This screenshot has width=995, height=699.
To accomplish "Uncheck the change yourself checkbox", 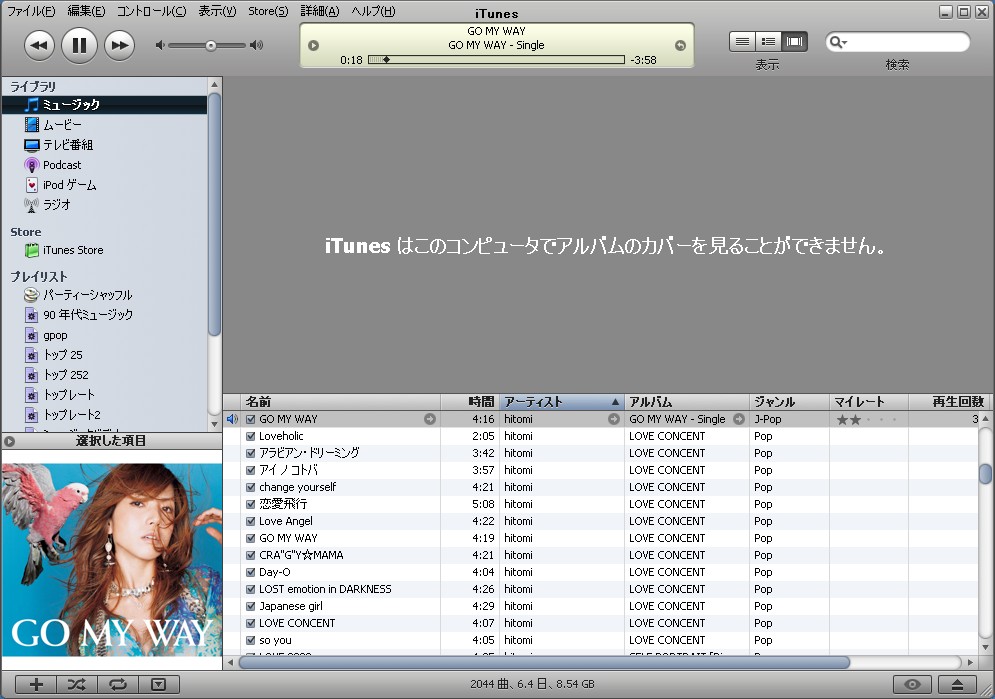I will tap(251, 487).
